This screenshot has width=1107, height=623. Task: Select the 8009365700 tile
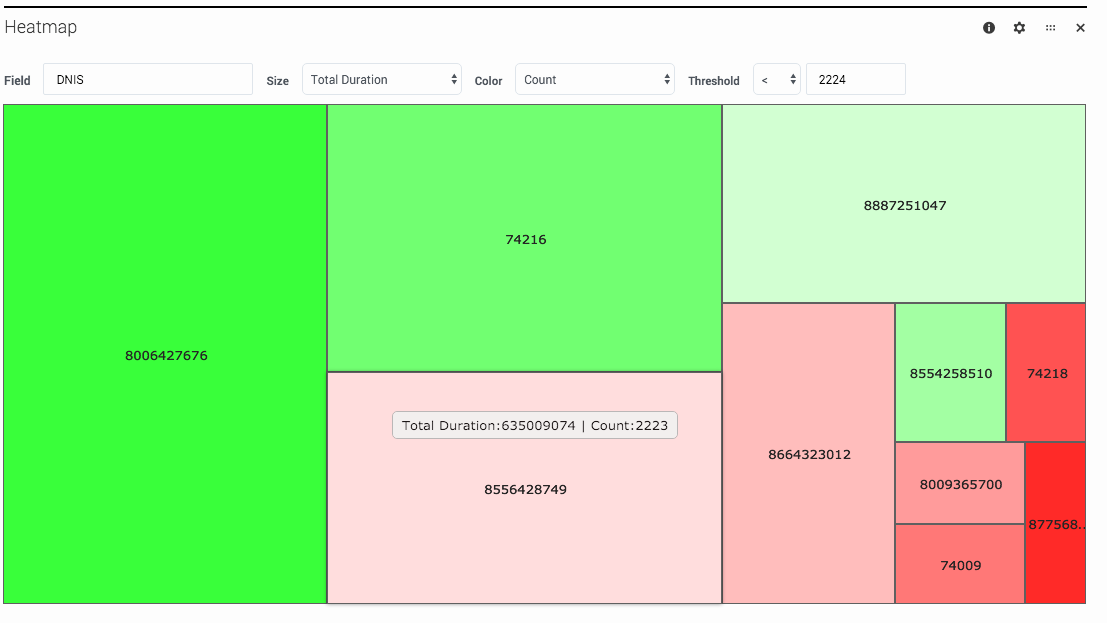point(960,484)
